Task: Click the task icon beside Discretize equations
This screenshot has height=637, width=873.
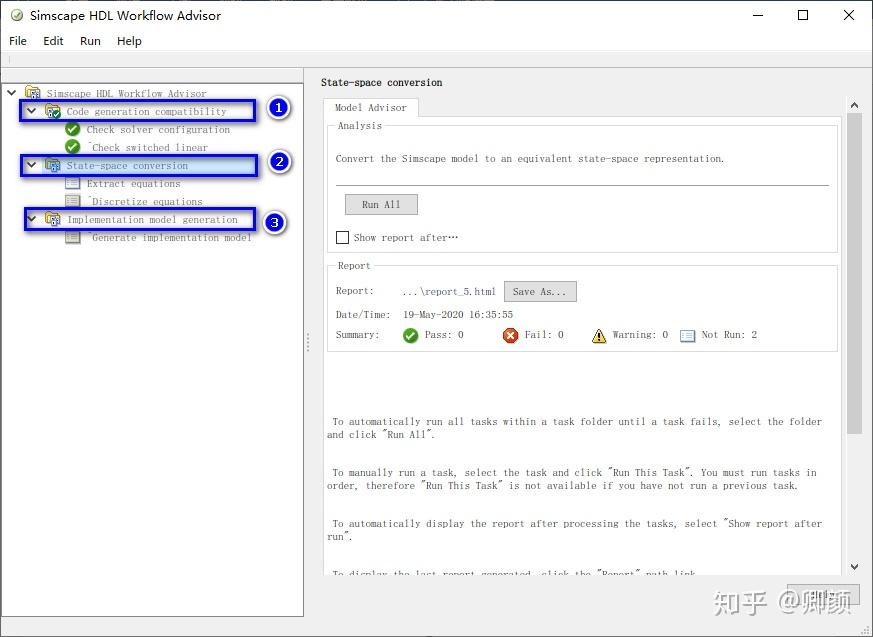Action: pyautogui.click(x=73, y=201)
